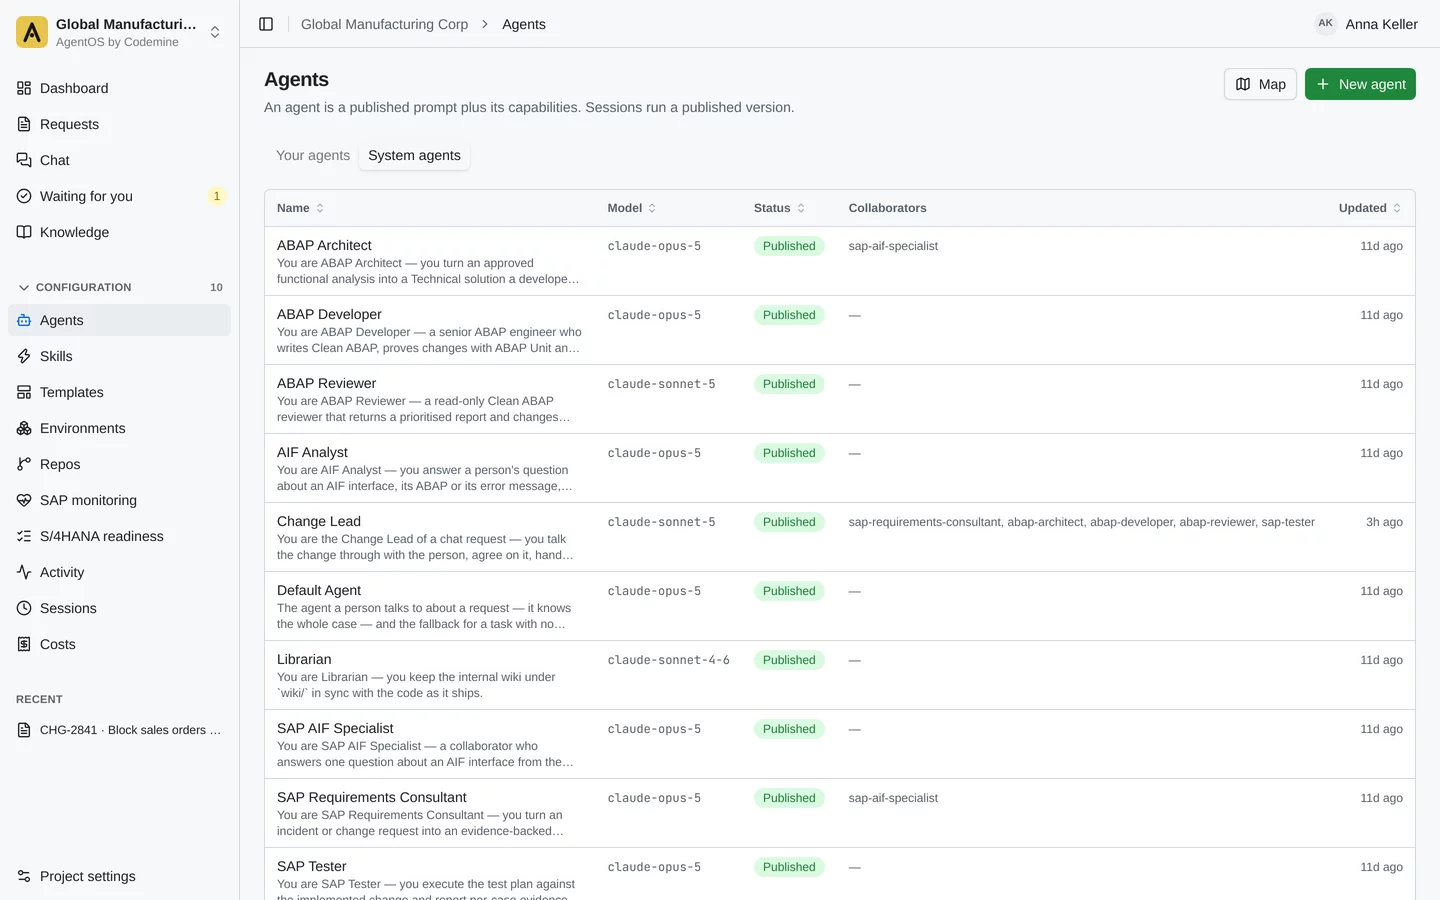Open the Project settings sliders icon
The height and width of the screenshot is (900, 1440).
[24, 876]
